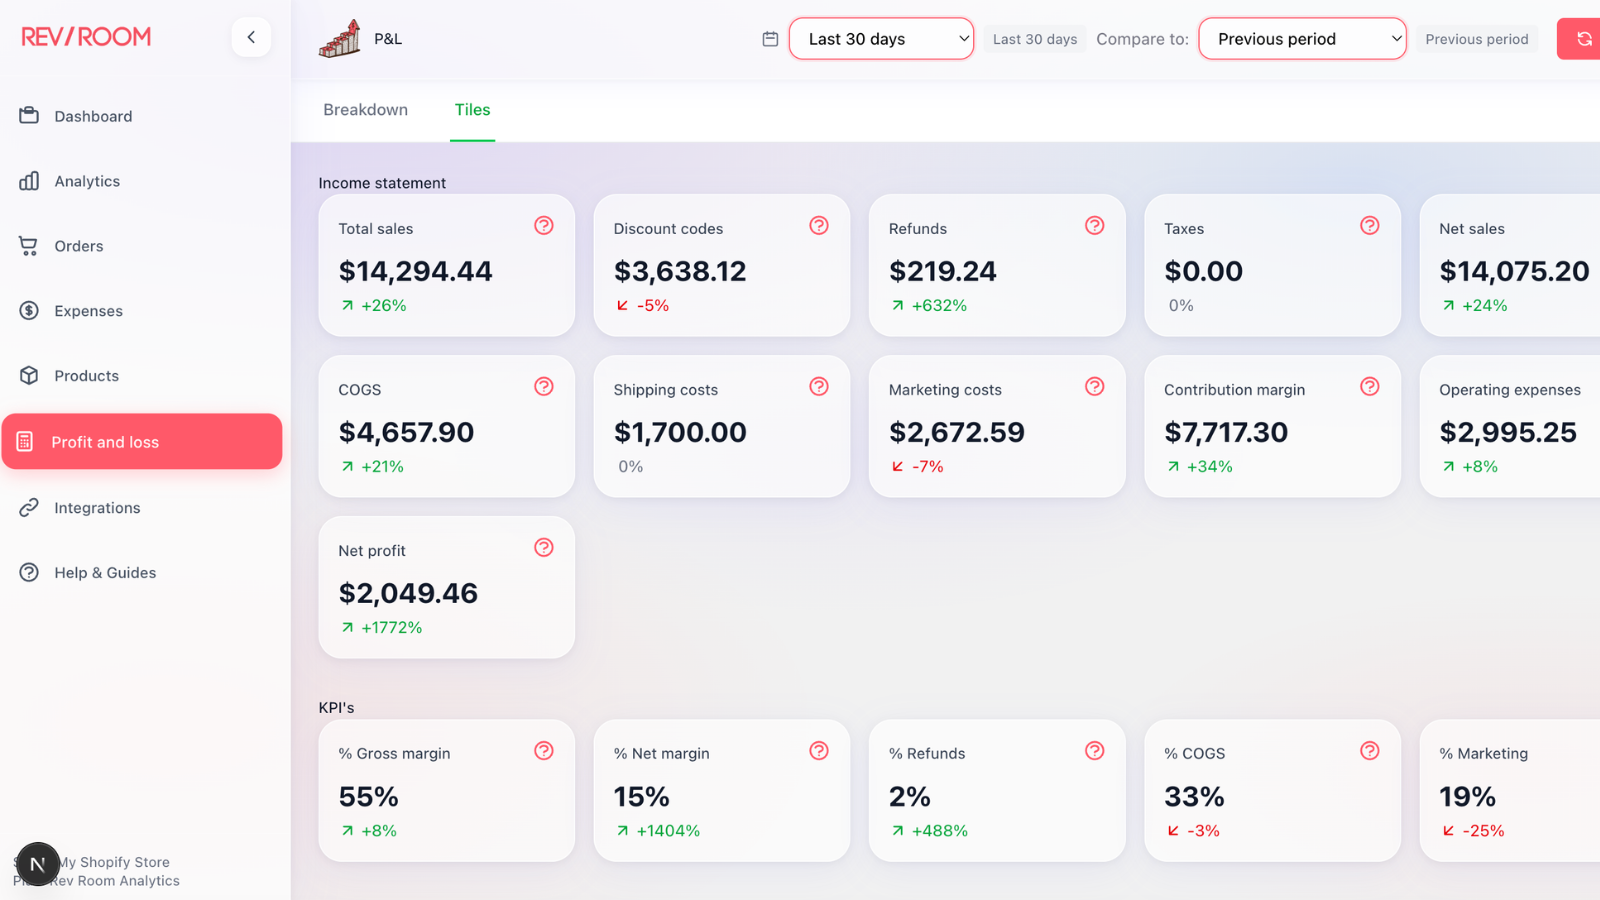The width and height of the screenshot is (1600, 900).
Task: Click the help icon on Total sales tile
Action: (x=544, y=226)
